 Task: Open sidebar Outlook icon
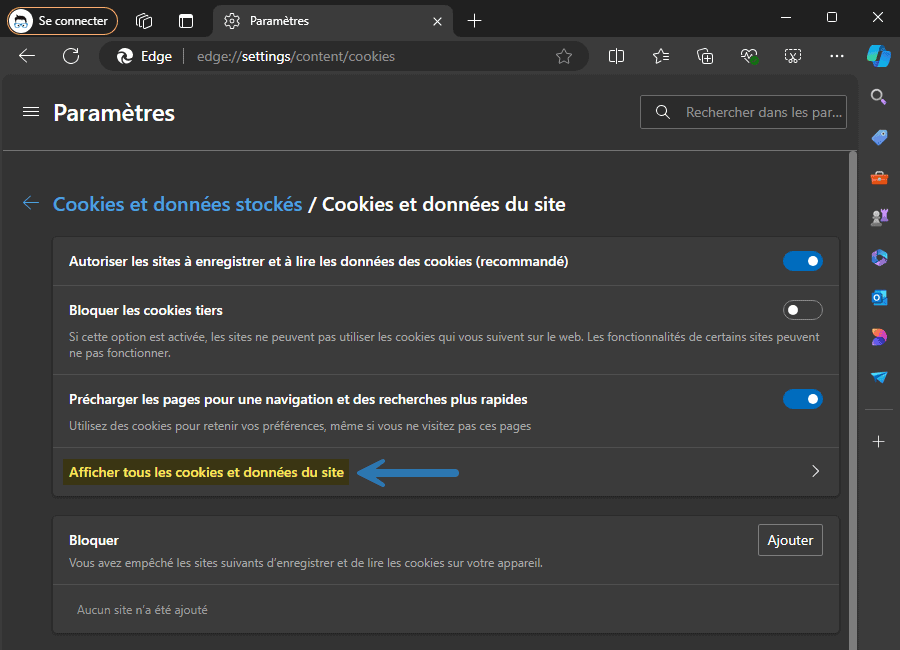(x=879, y=297)
